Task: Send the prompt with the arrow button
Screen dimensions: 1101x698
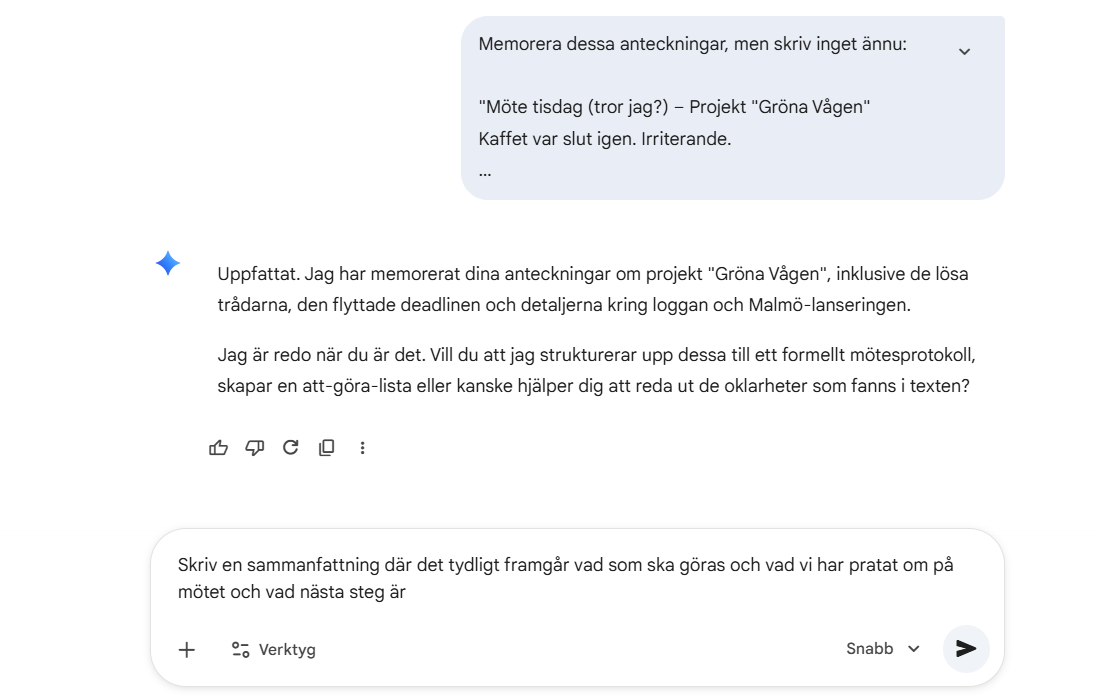Action: (965, 649)
